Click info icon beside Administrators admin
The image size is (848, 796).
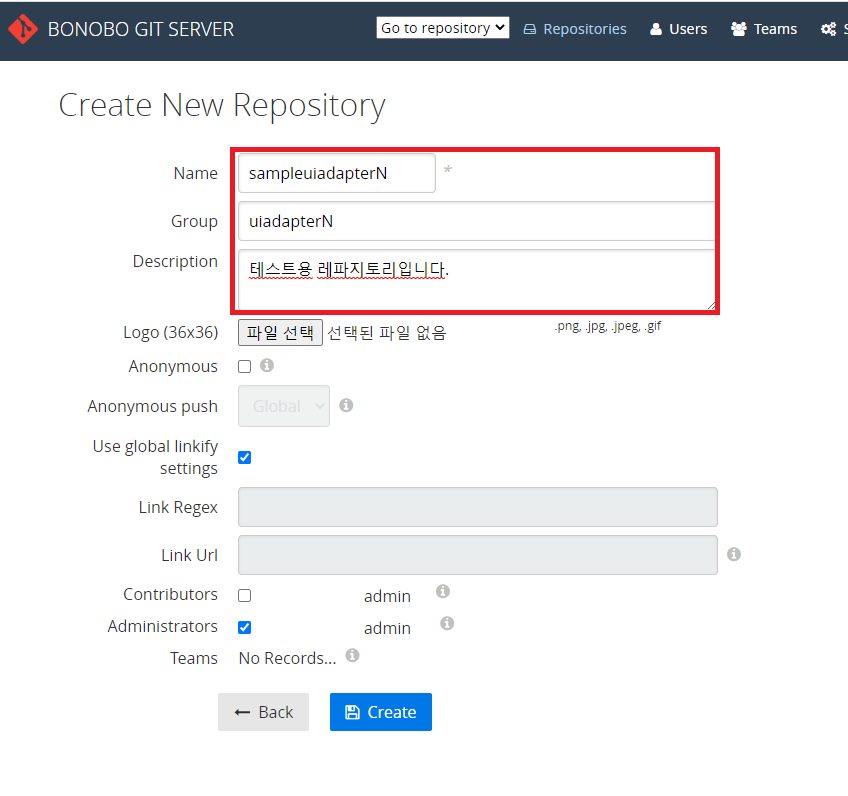[447, 624]
